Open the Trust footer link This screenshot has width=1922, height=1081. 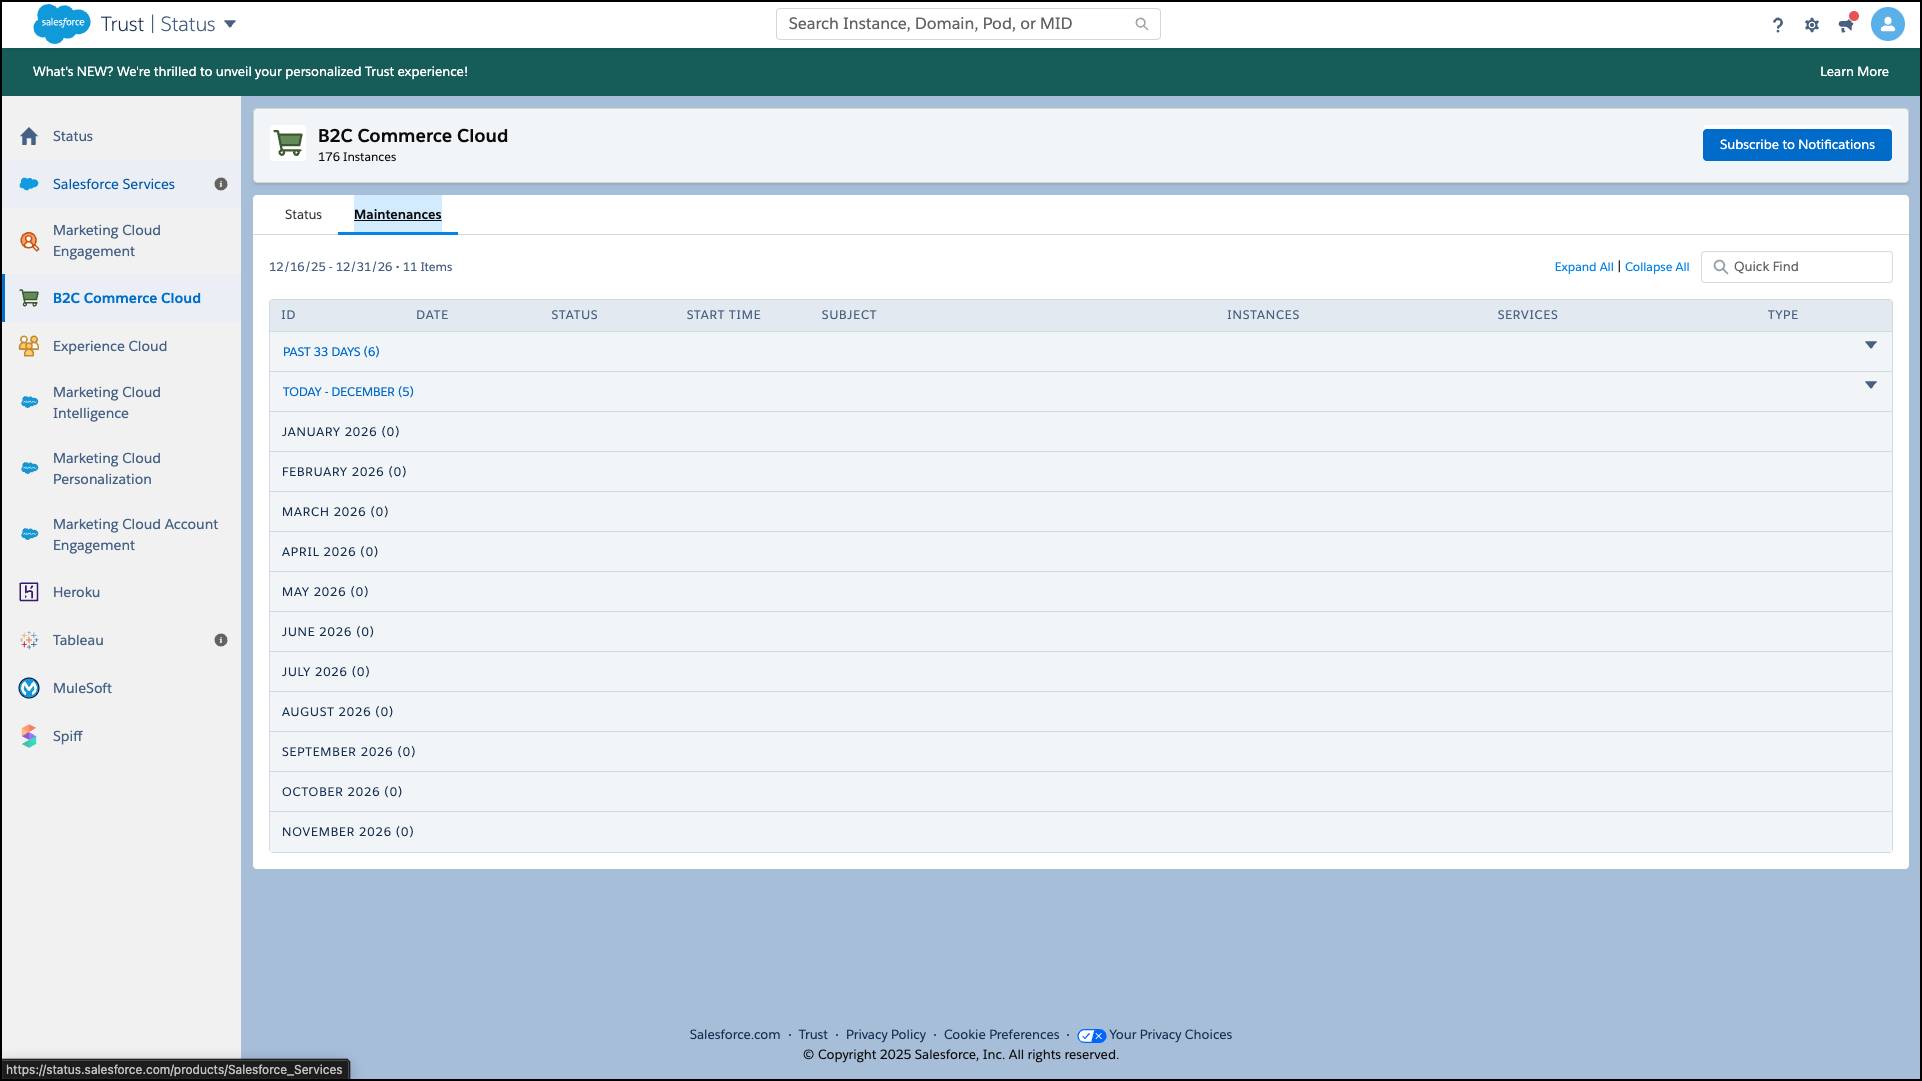point(813,1035)
